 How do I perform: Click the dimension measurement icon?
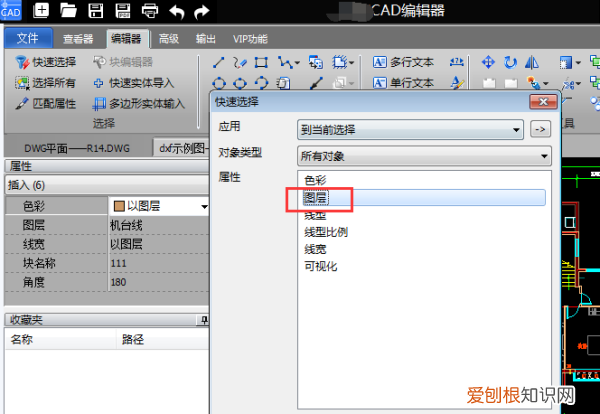tap(457, 62)
